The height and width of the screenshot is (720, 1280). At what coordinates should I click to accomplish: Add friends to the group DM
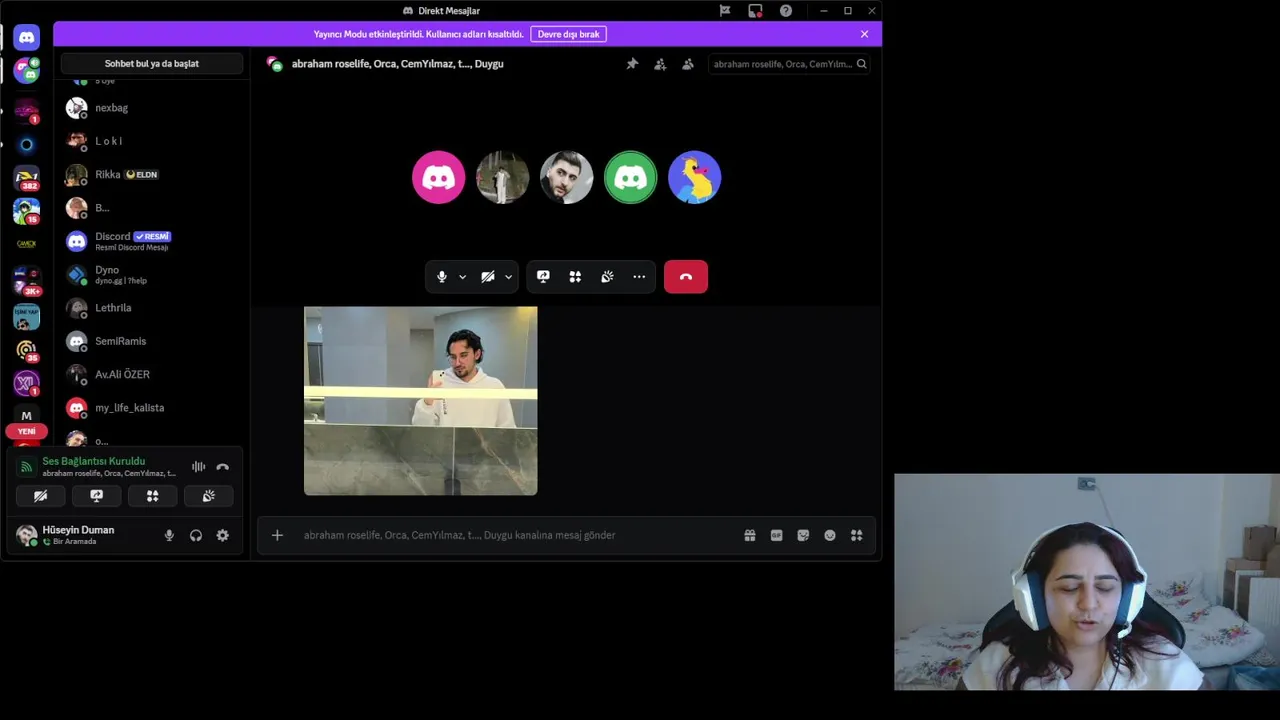[660, 64]
